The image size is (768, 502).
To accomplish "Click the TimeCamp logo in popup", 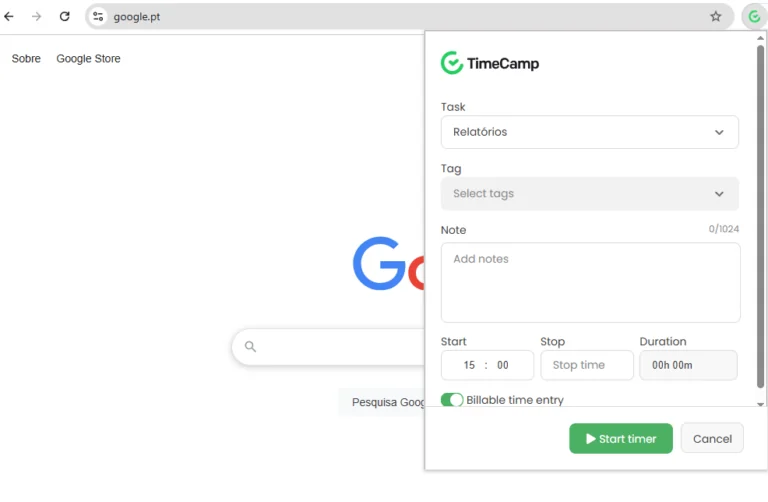I will click(x=490, y=63).
